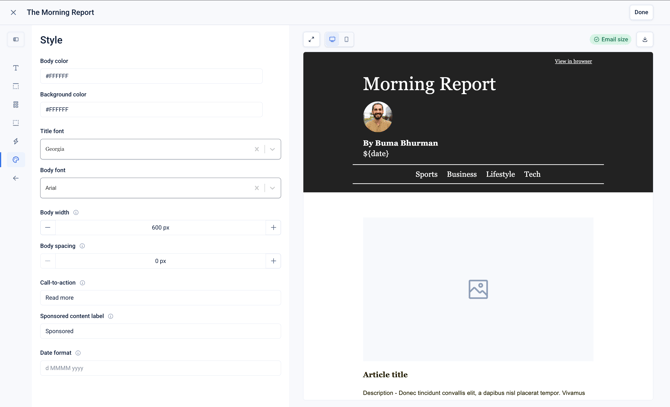Decrease Body spacing with minus button
Image resolution: width=670 pixels, height=407 pixels.
click(48, 261)
